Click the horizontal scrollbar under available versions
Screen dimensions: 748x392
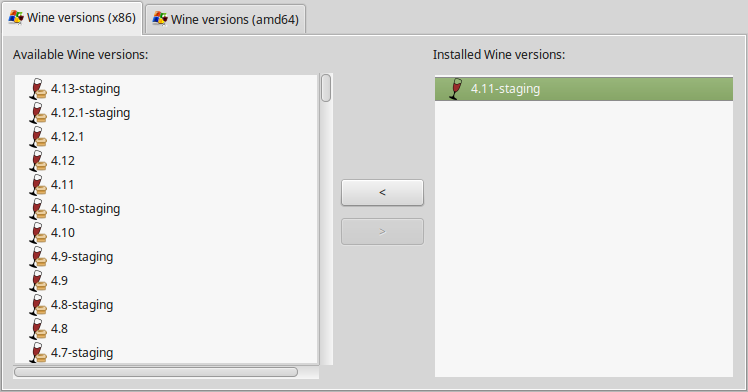[156, 372]
